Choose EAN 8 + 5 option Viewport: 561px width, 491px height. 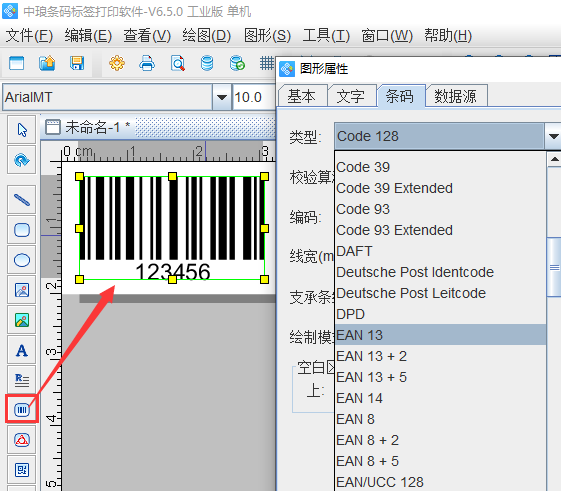click(441, 461)
